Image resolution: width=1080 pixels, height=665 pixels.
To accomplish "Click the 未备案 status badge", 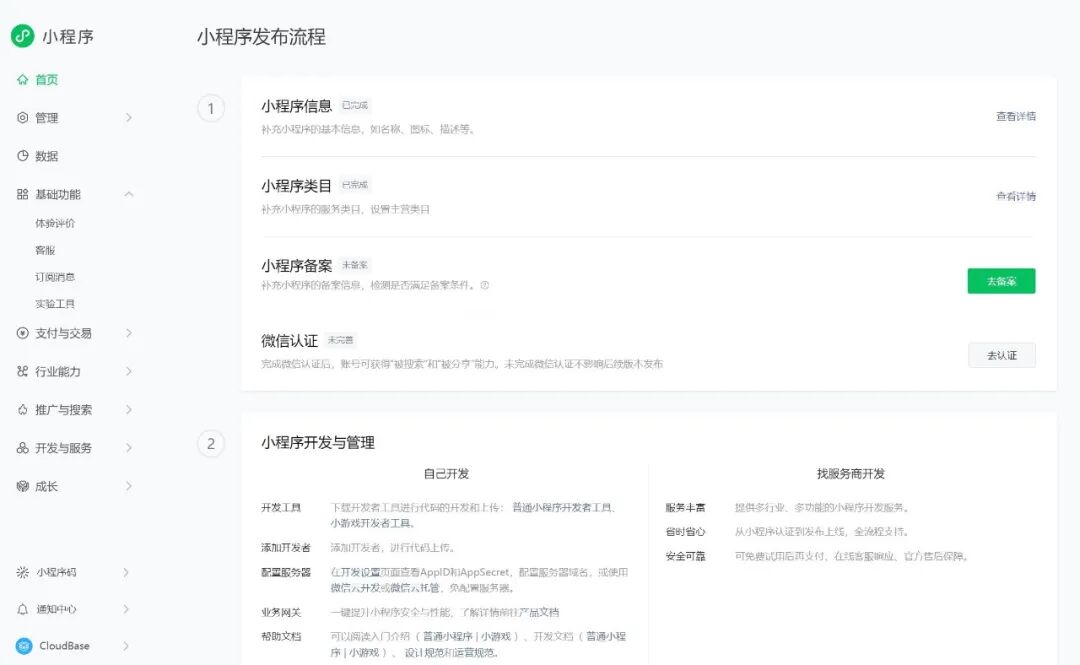I will 355,265.
